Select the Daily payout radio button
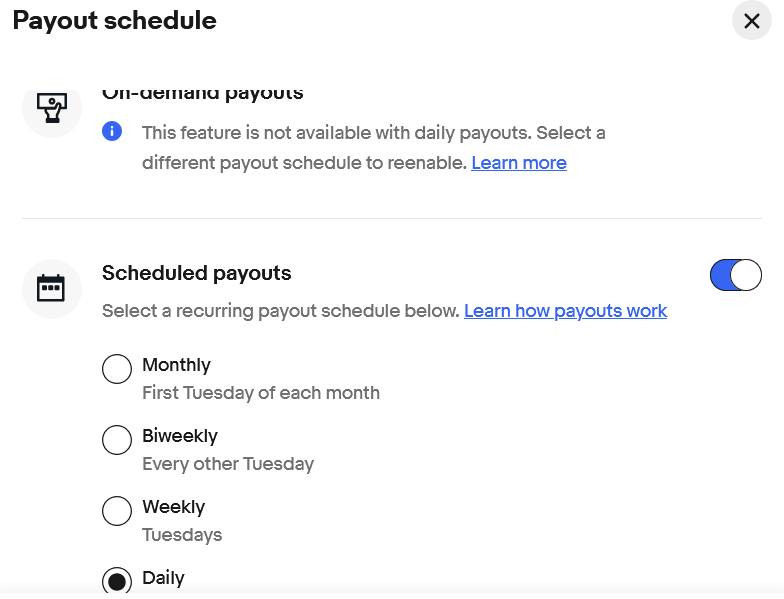This screenshot has height=599, width=784. [117, 582]
